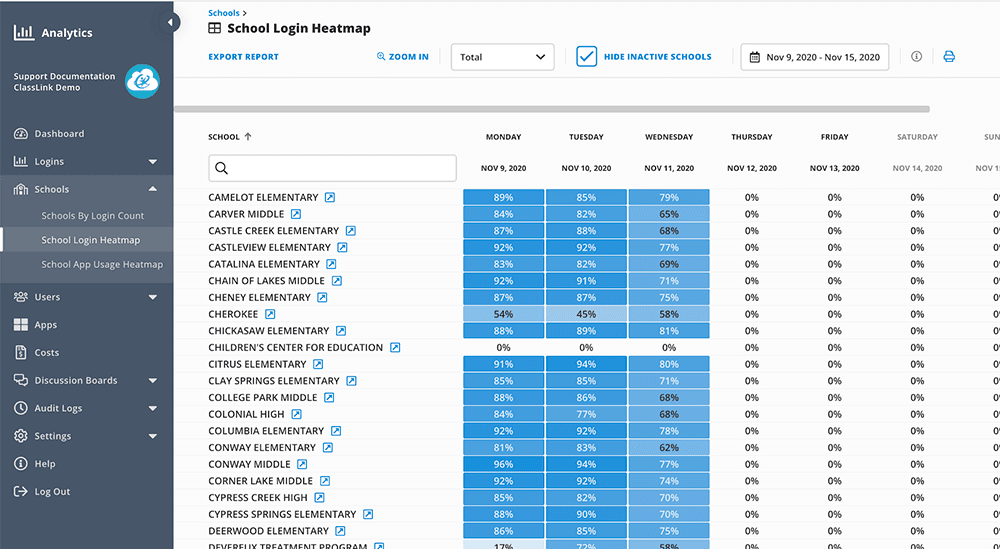Click Cypress Springs Elementary school name
Screen dimensions: 1000x549
pos(282,514)
